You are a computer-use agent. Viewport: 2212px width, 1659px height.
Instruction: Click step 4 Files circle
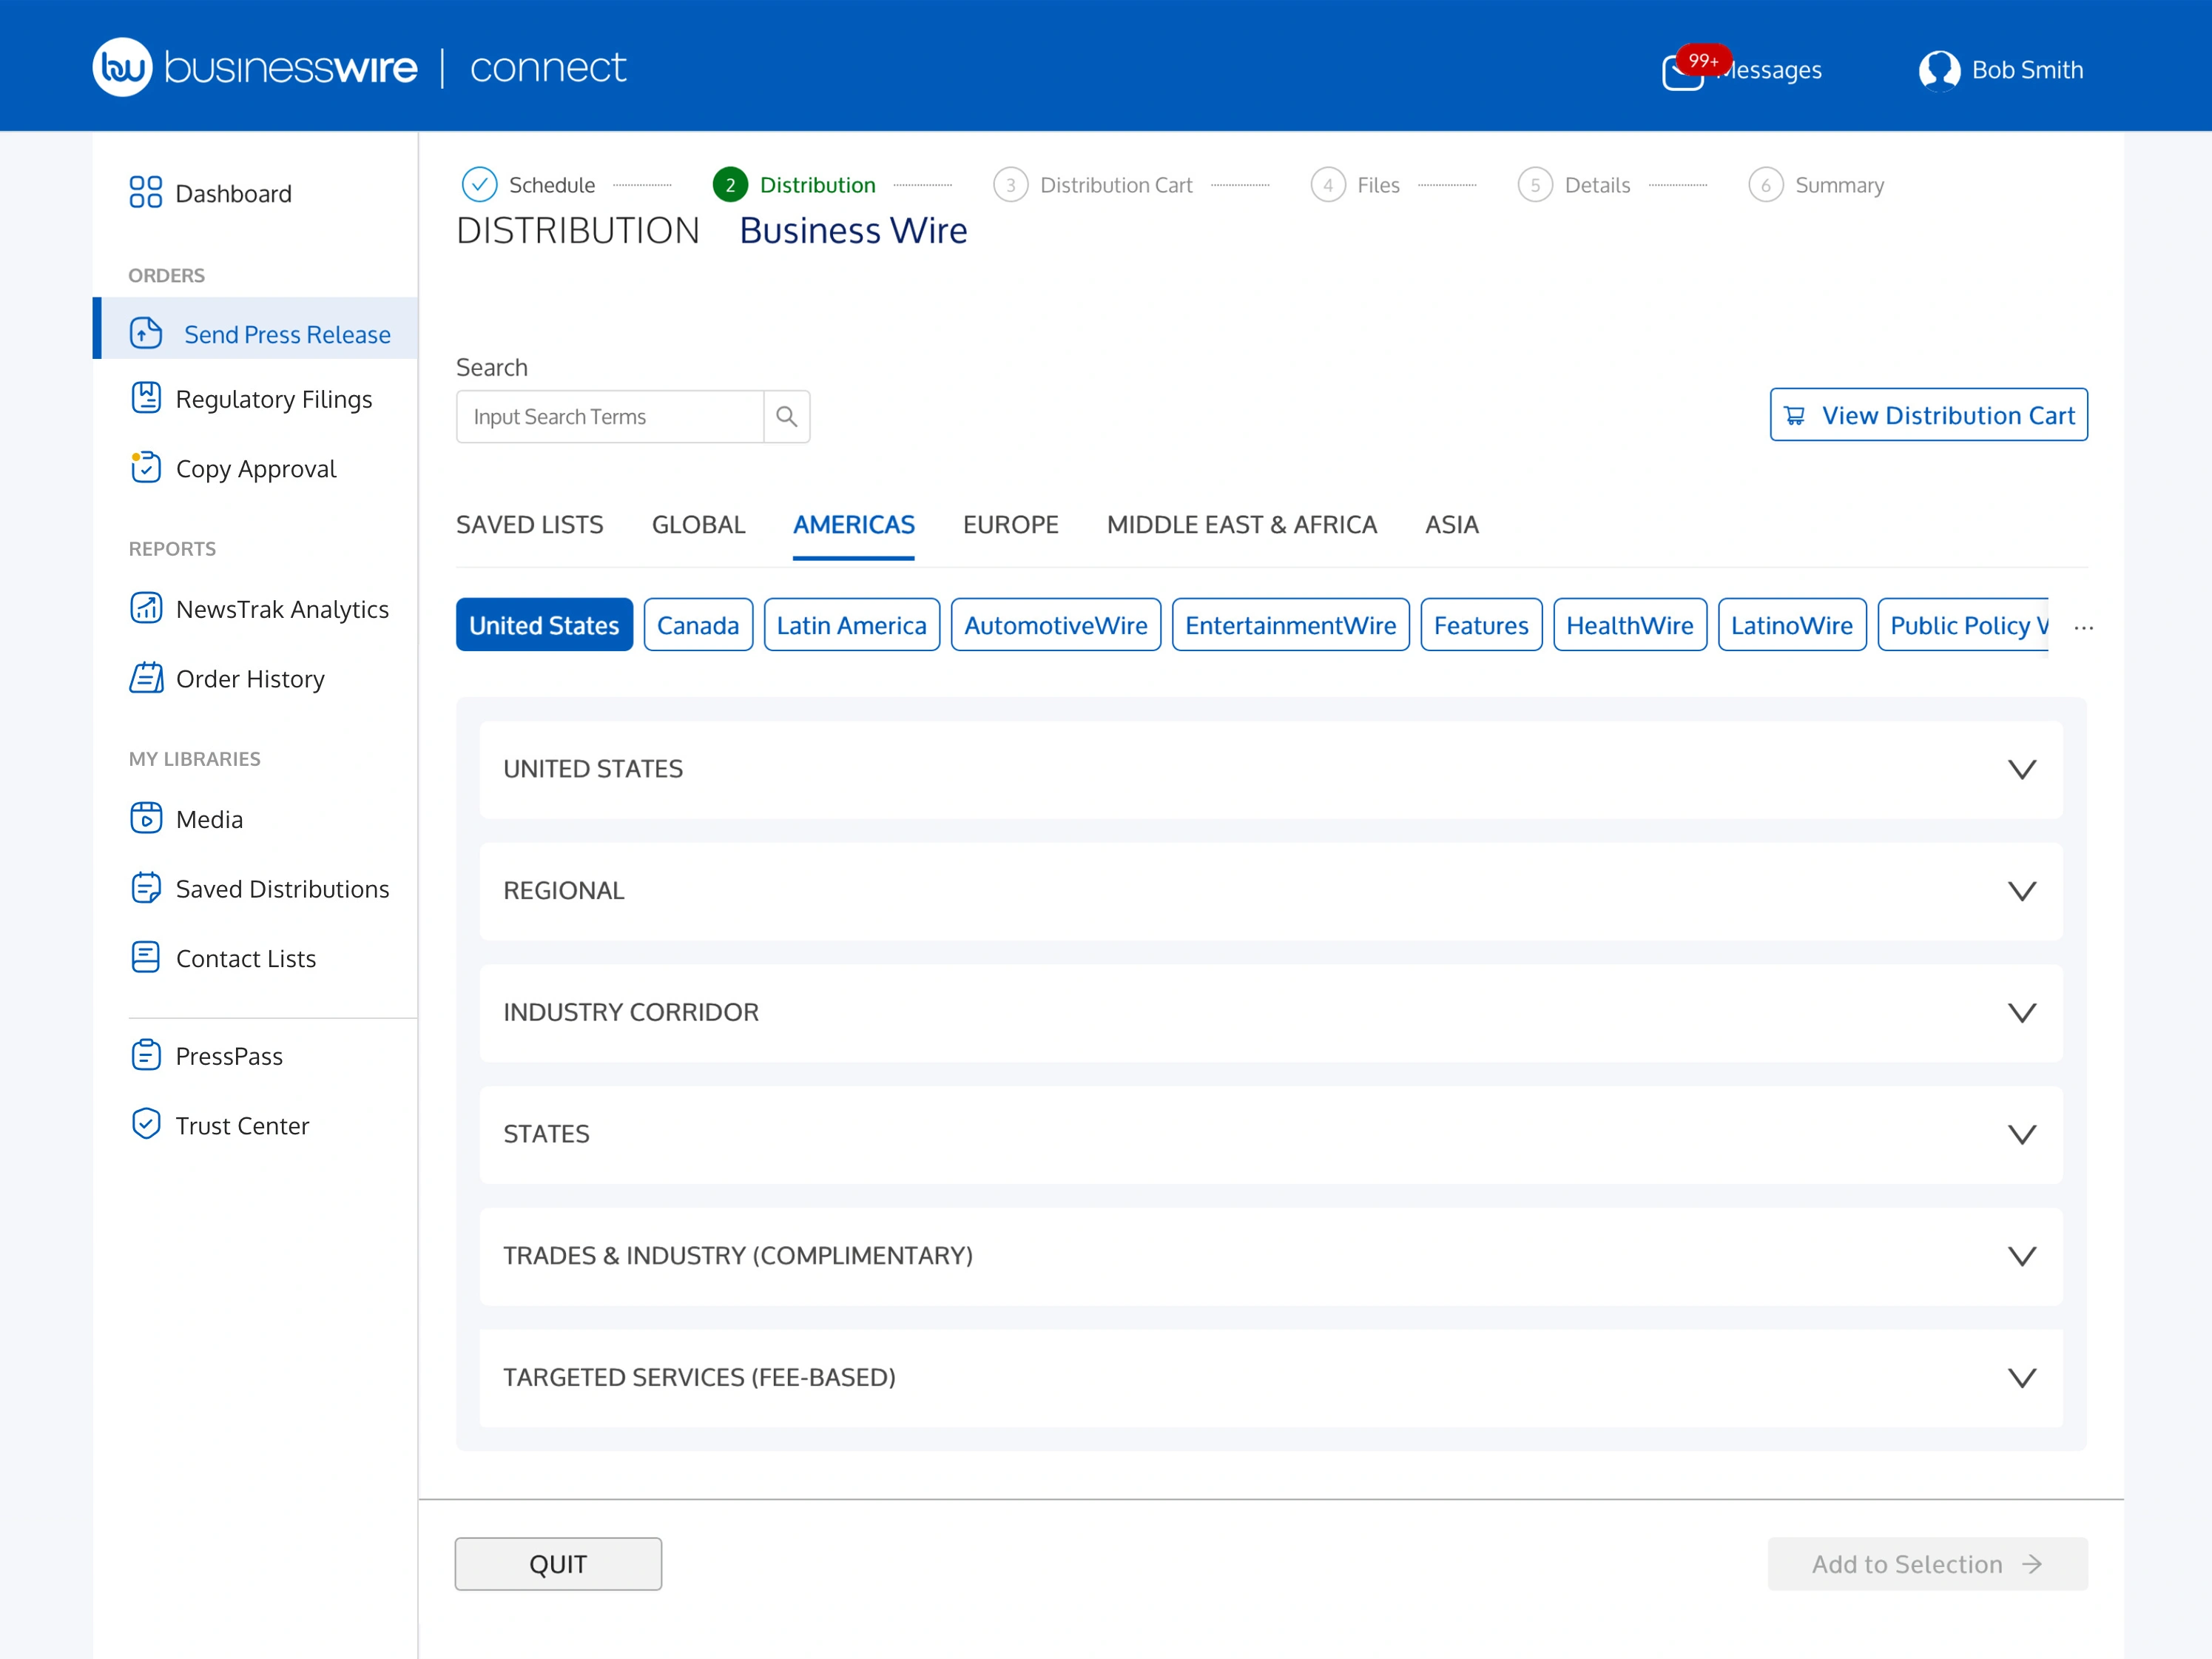point(1328,185)
